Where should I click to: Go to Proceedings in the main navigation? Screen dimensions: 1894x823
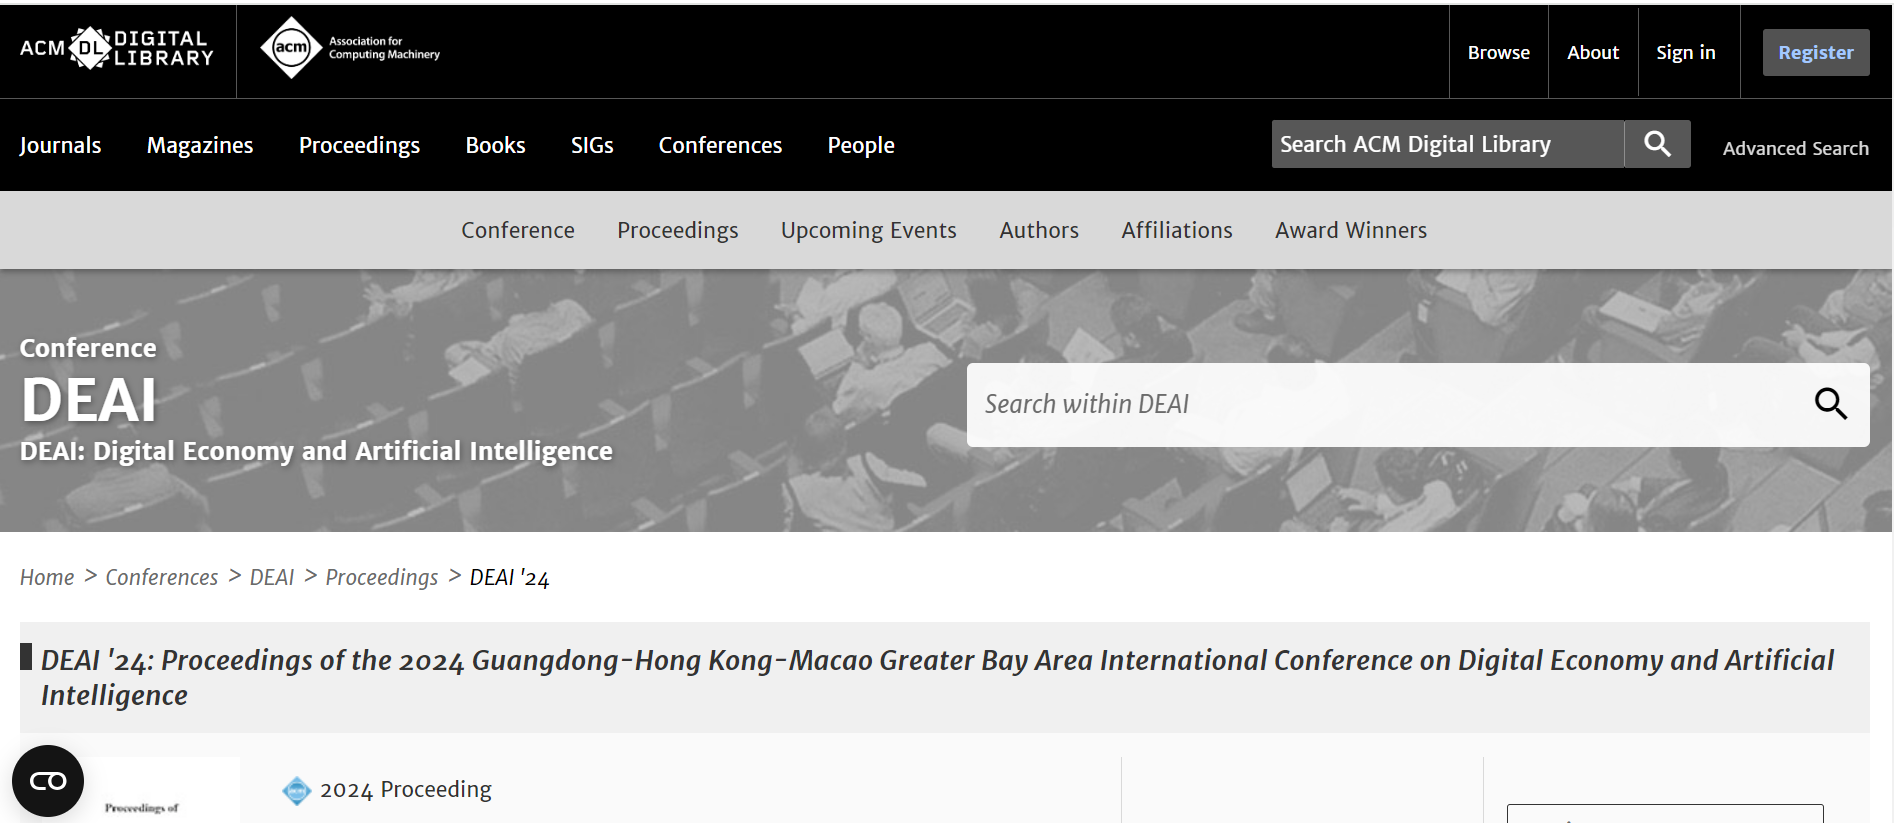coord(359,145)
